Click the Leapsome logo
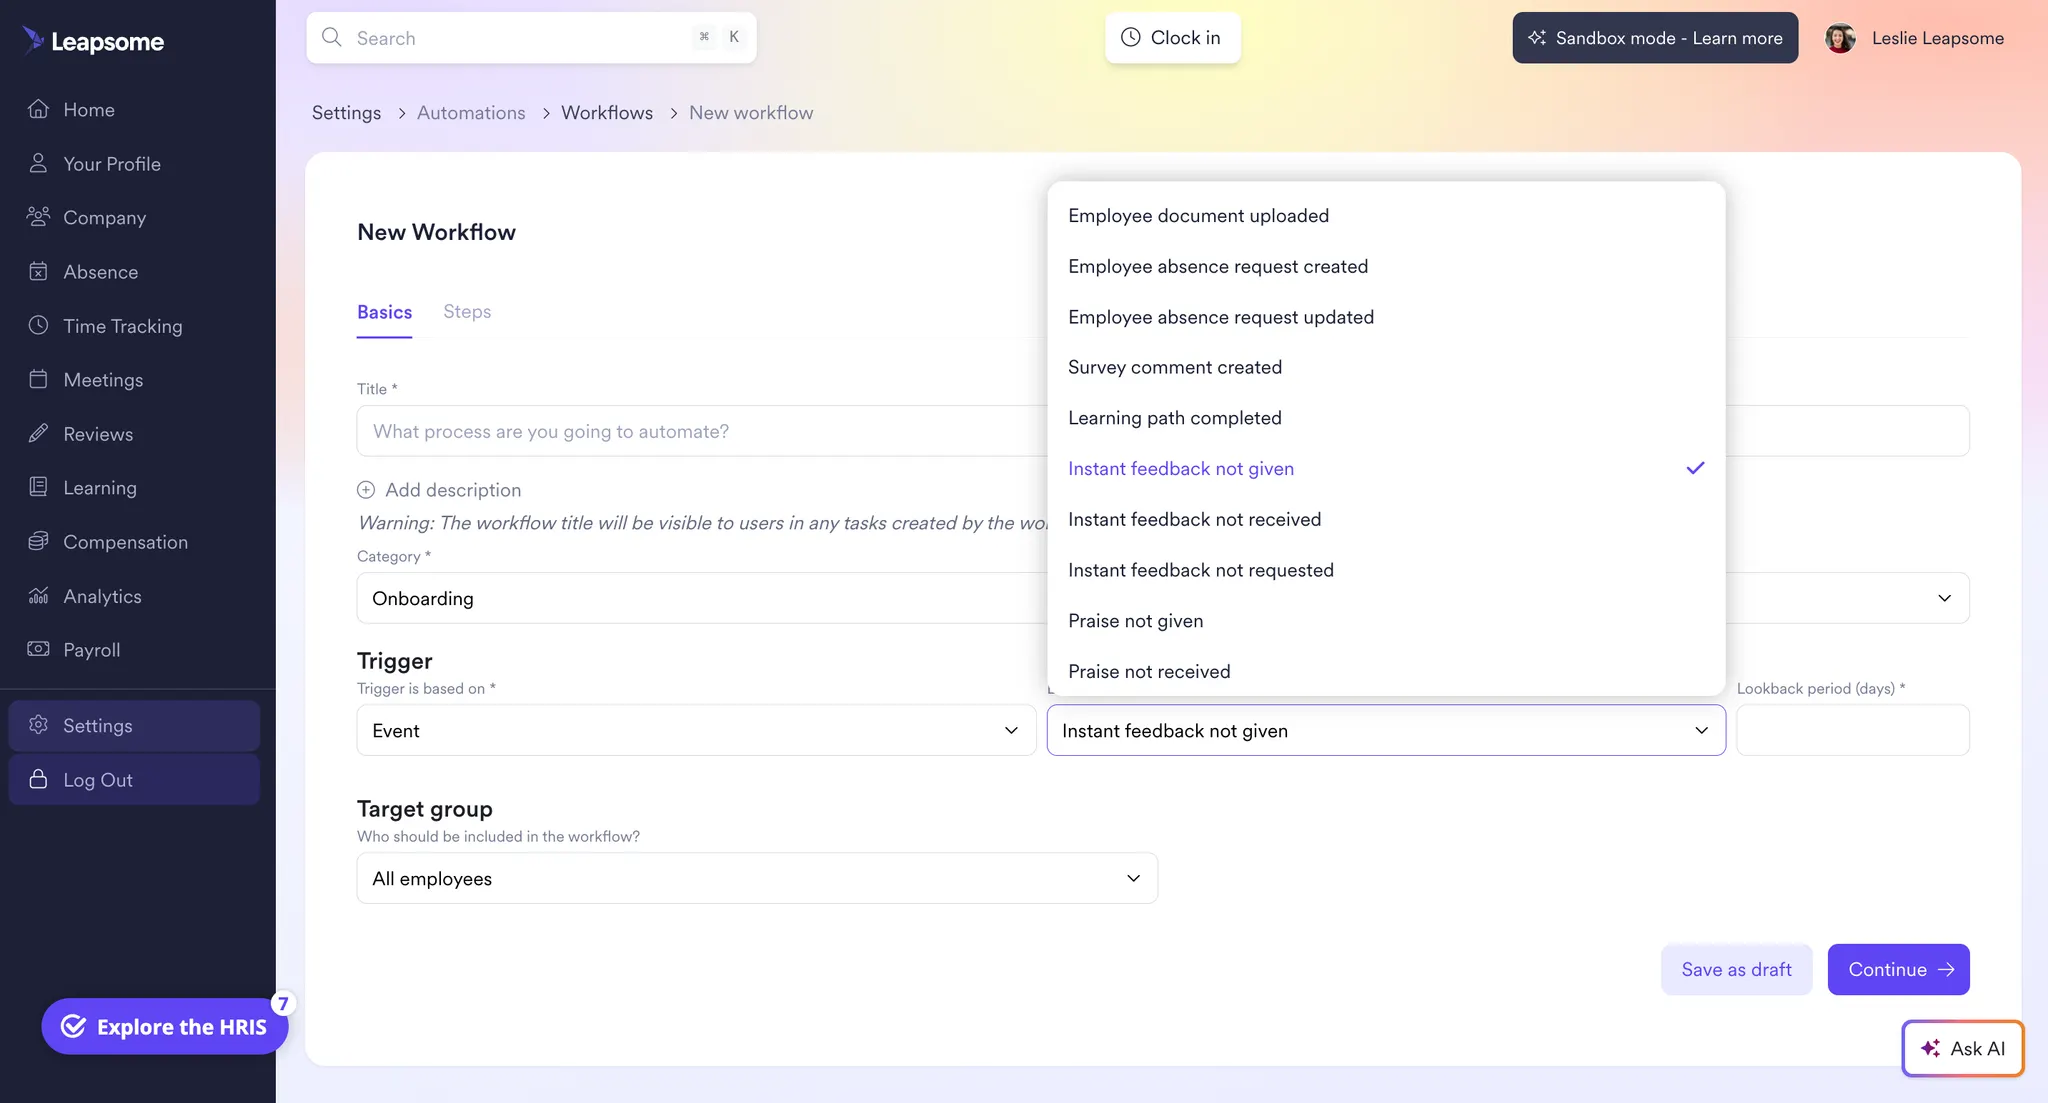 pos(93,40)
